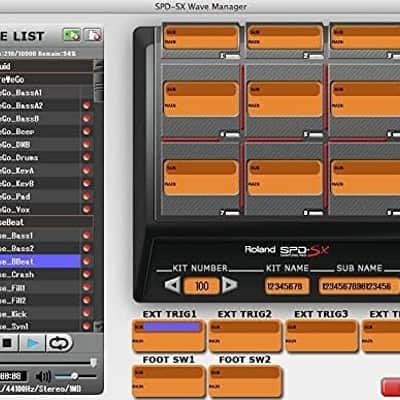Select the SUB slot of pad 2

click(284, 32)
